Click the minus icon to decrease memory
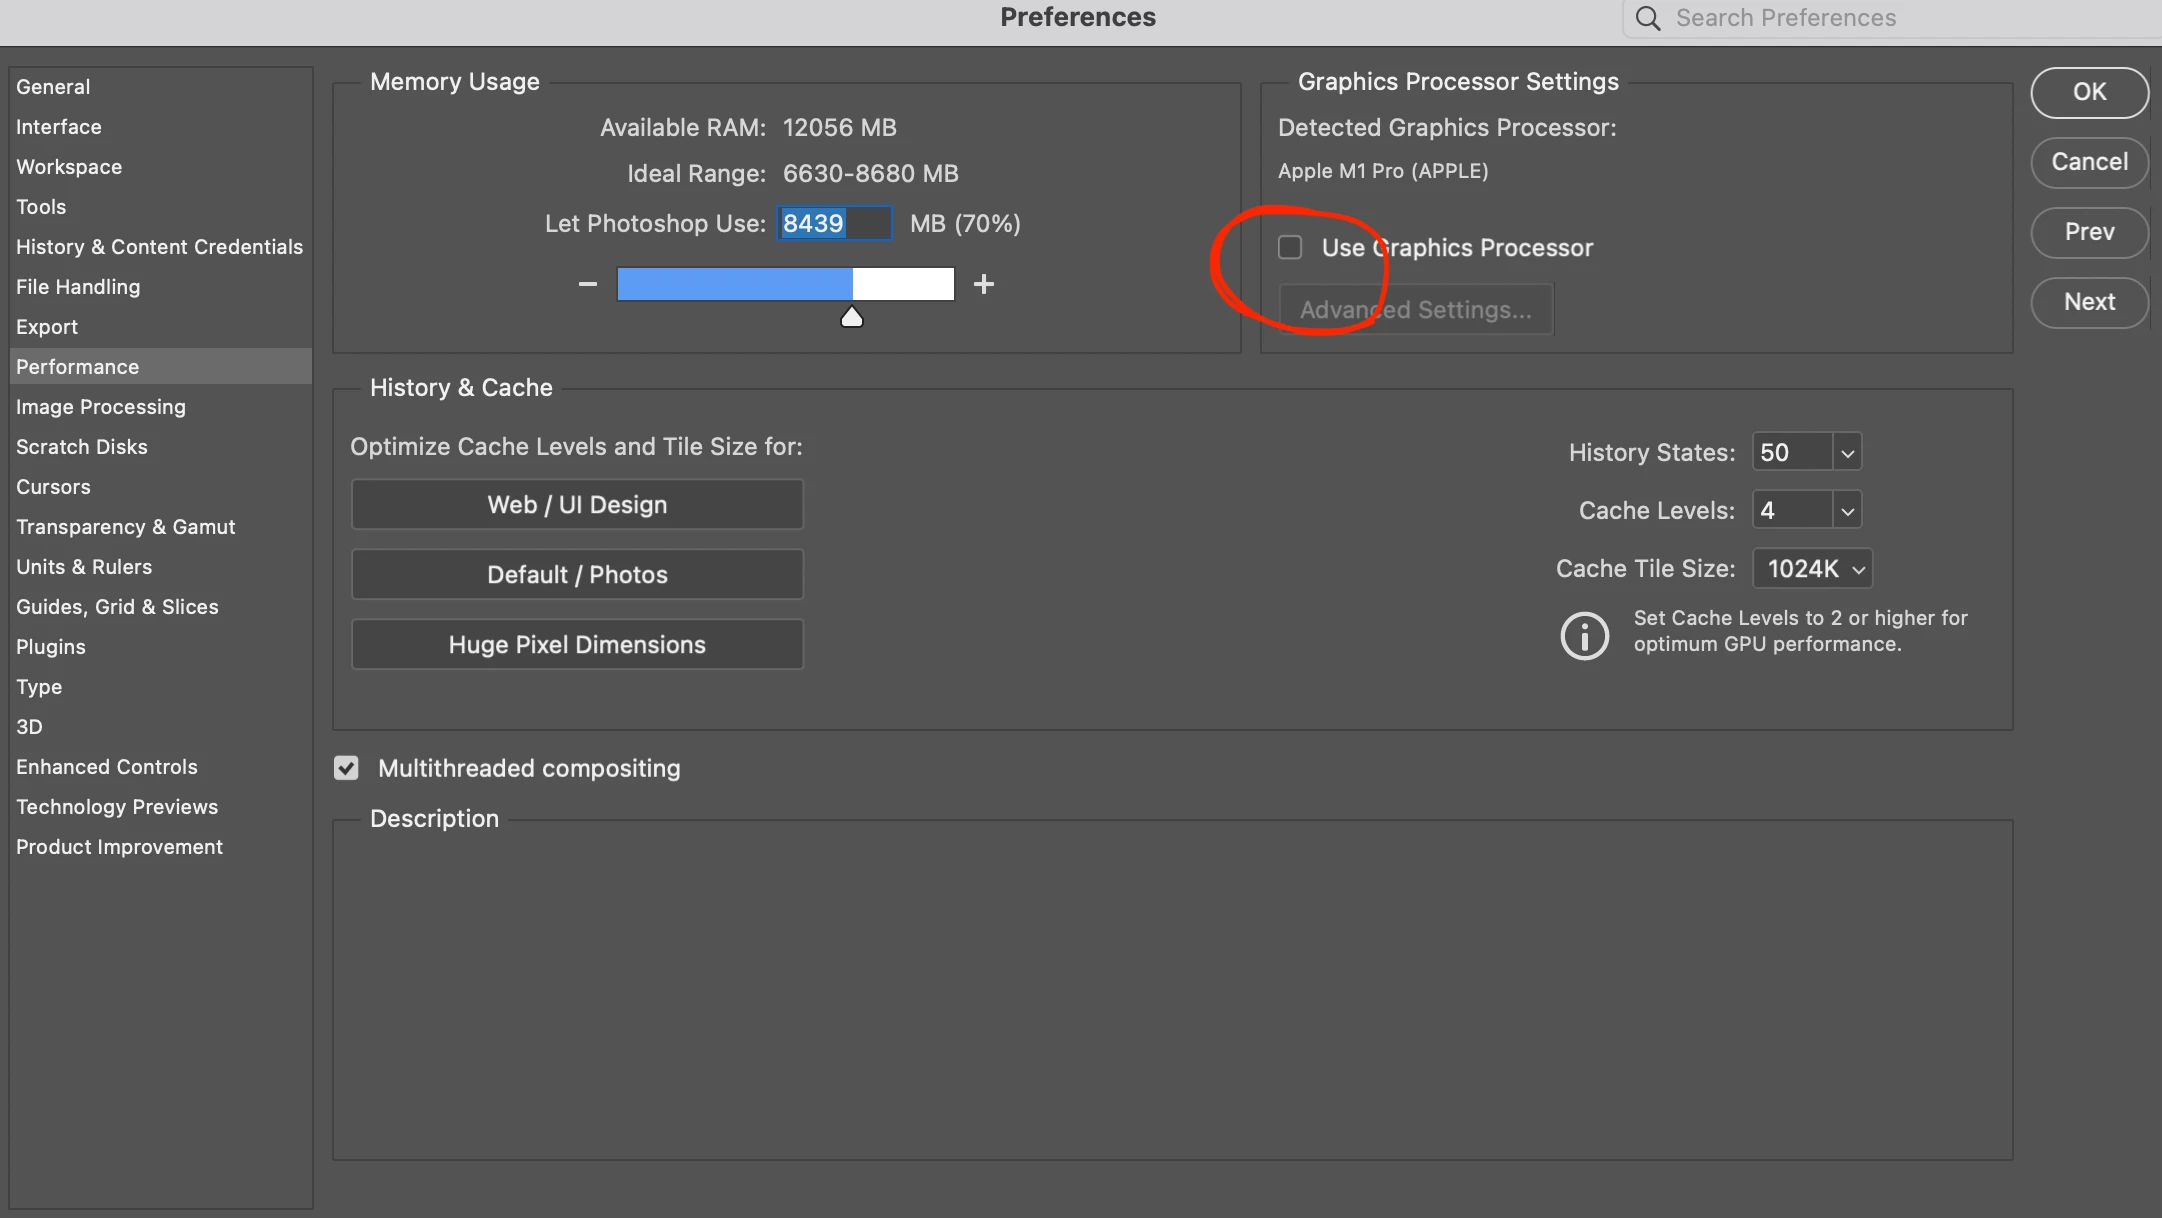2162x1218 pixels. click(587, 284)
